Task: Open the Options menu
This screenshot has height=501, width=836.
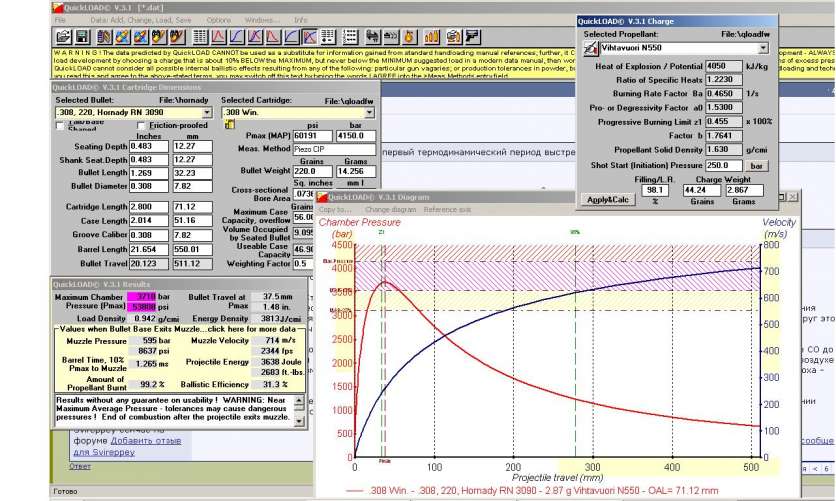Action: (x=217, y=19)
